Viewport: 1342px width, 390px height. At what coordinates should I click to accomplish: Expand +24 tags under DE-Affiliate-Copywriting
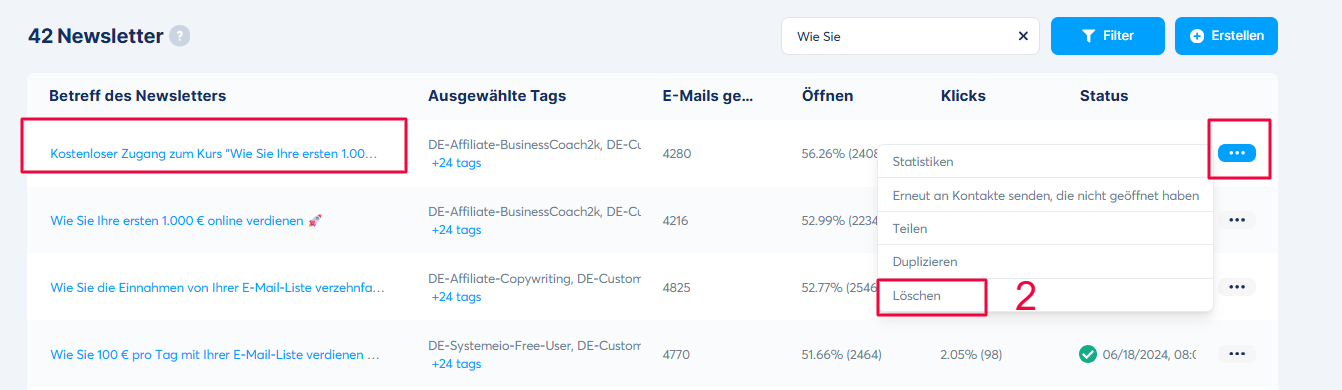456,297
